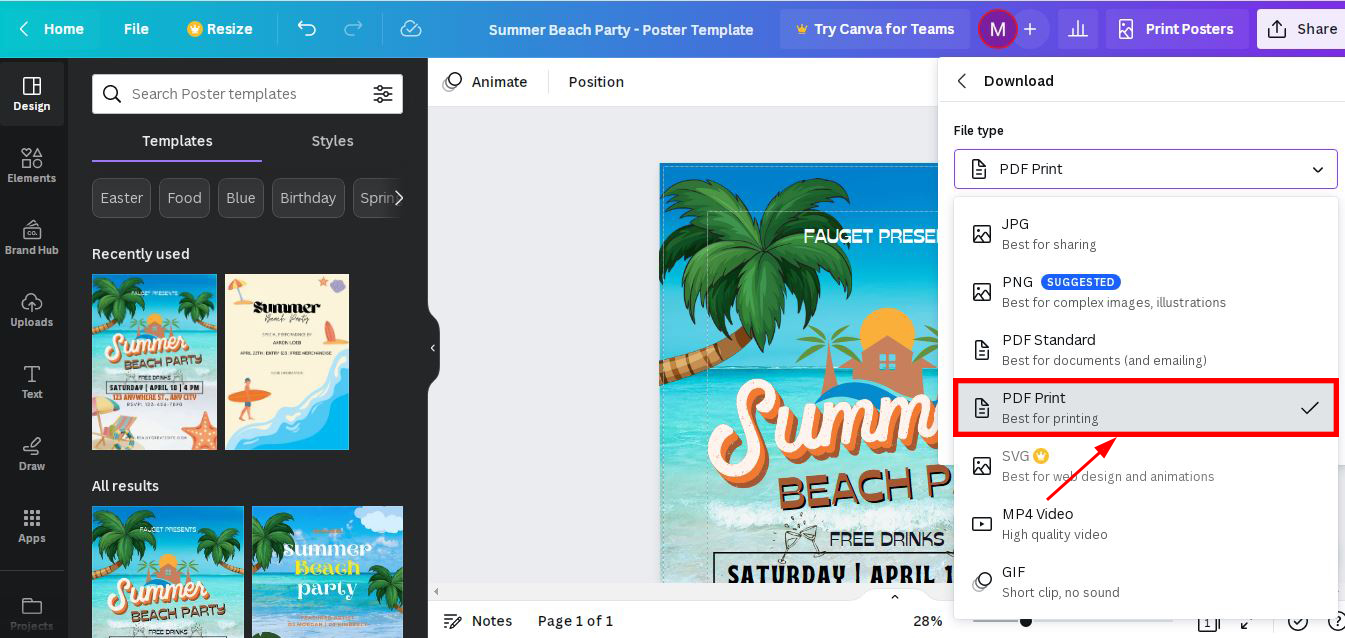This screenshot has height=638, width=1345.
Task: Open the Elements sidebar panel
Action: [32, 165]
